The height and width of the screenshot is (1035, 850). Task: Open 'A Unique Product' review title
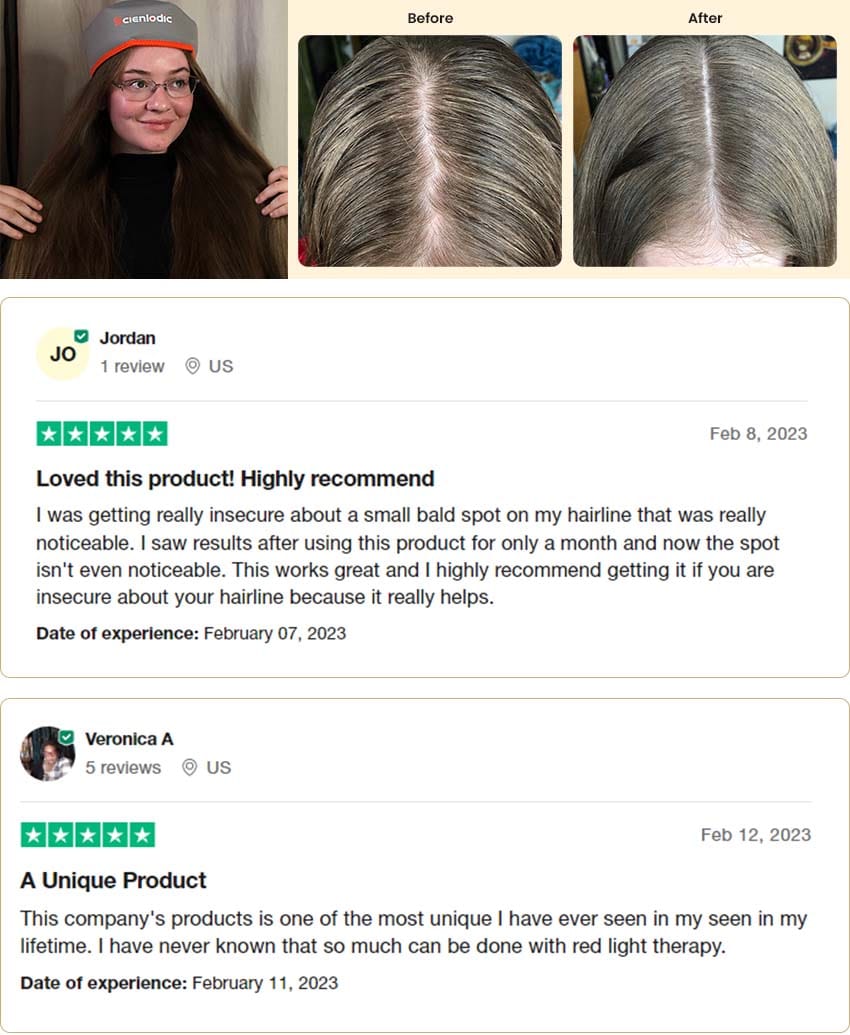coord(113,881)
